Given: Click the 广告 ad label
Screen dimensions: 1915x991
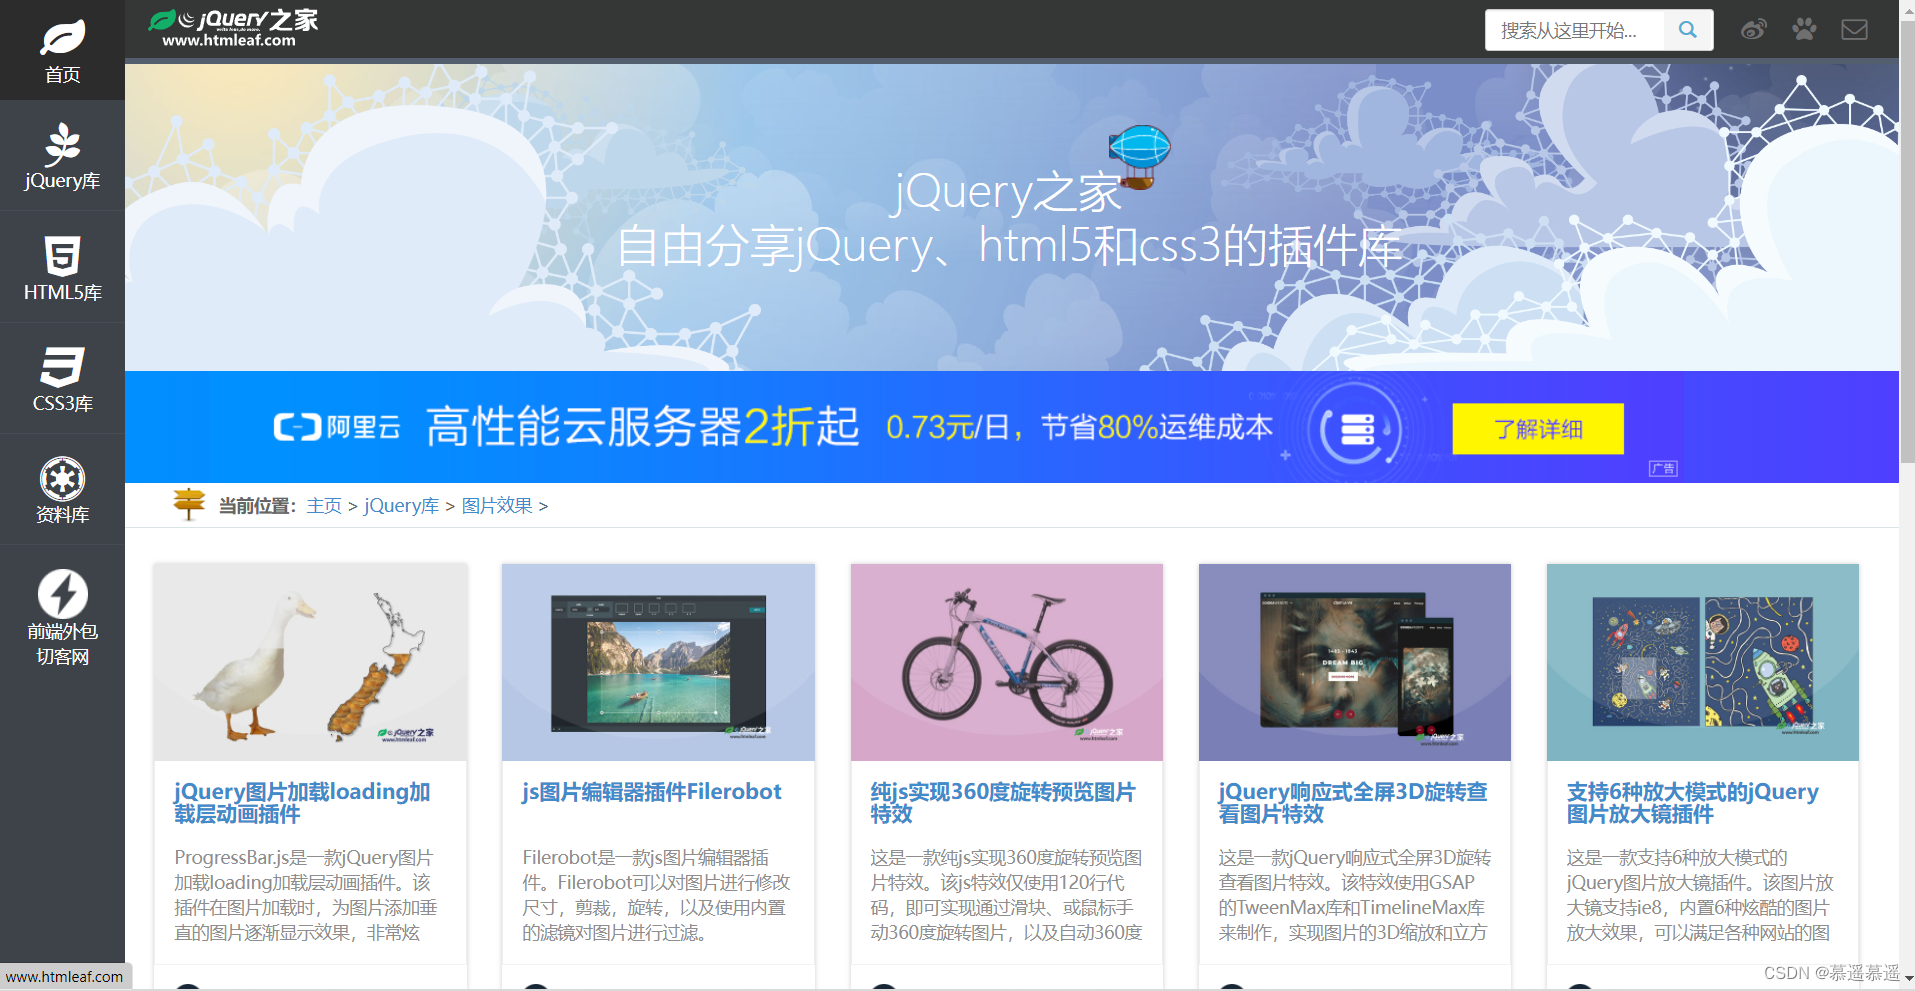Looking at the screenshot, I should [x=1663, y=469].
